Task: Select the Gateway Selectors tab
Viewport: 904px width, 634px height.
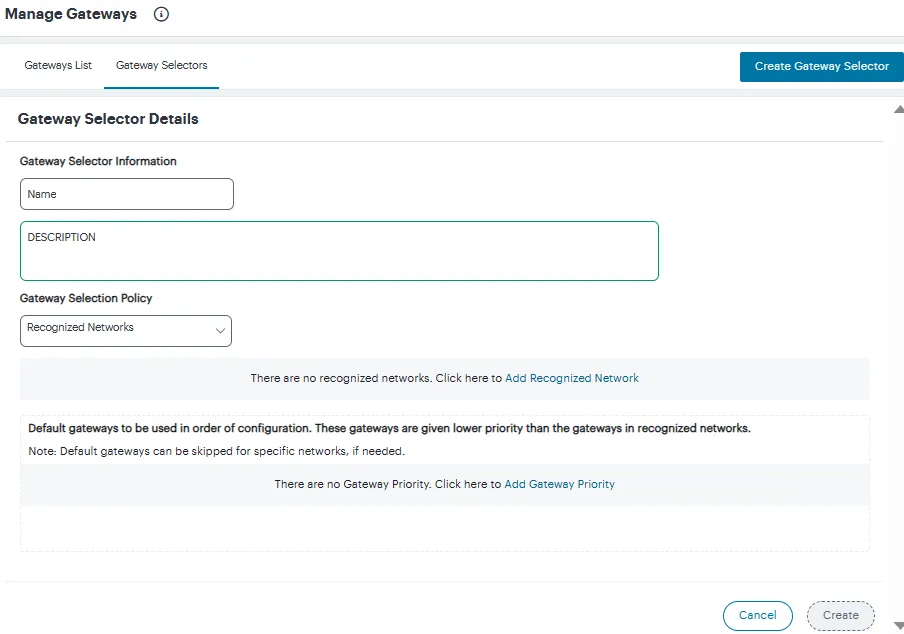Action: tap(161, 65)
